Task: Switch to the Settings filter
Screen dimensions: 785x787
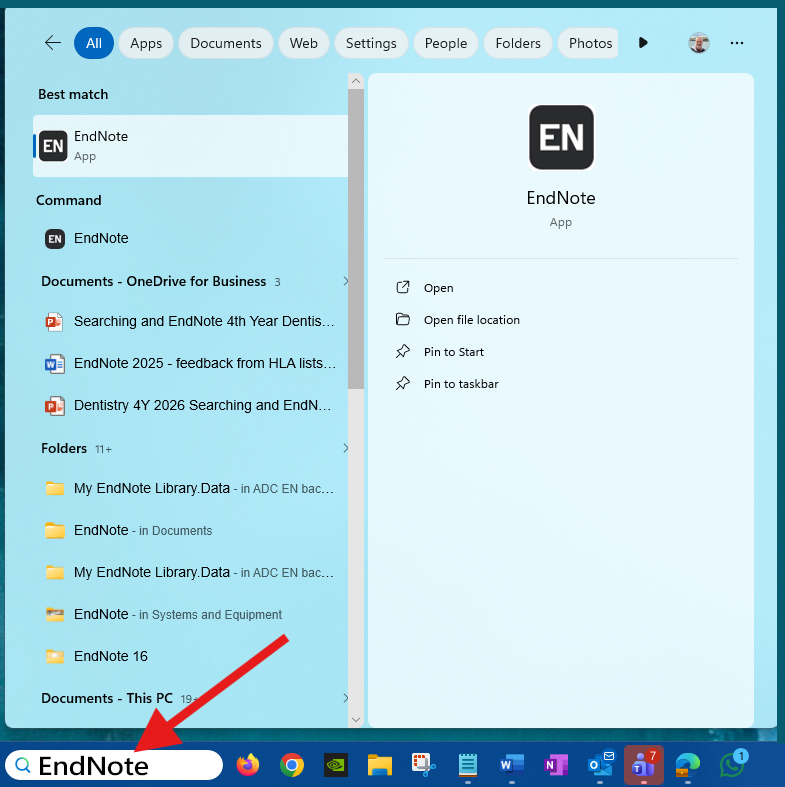Action: [371, 43]
